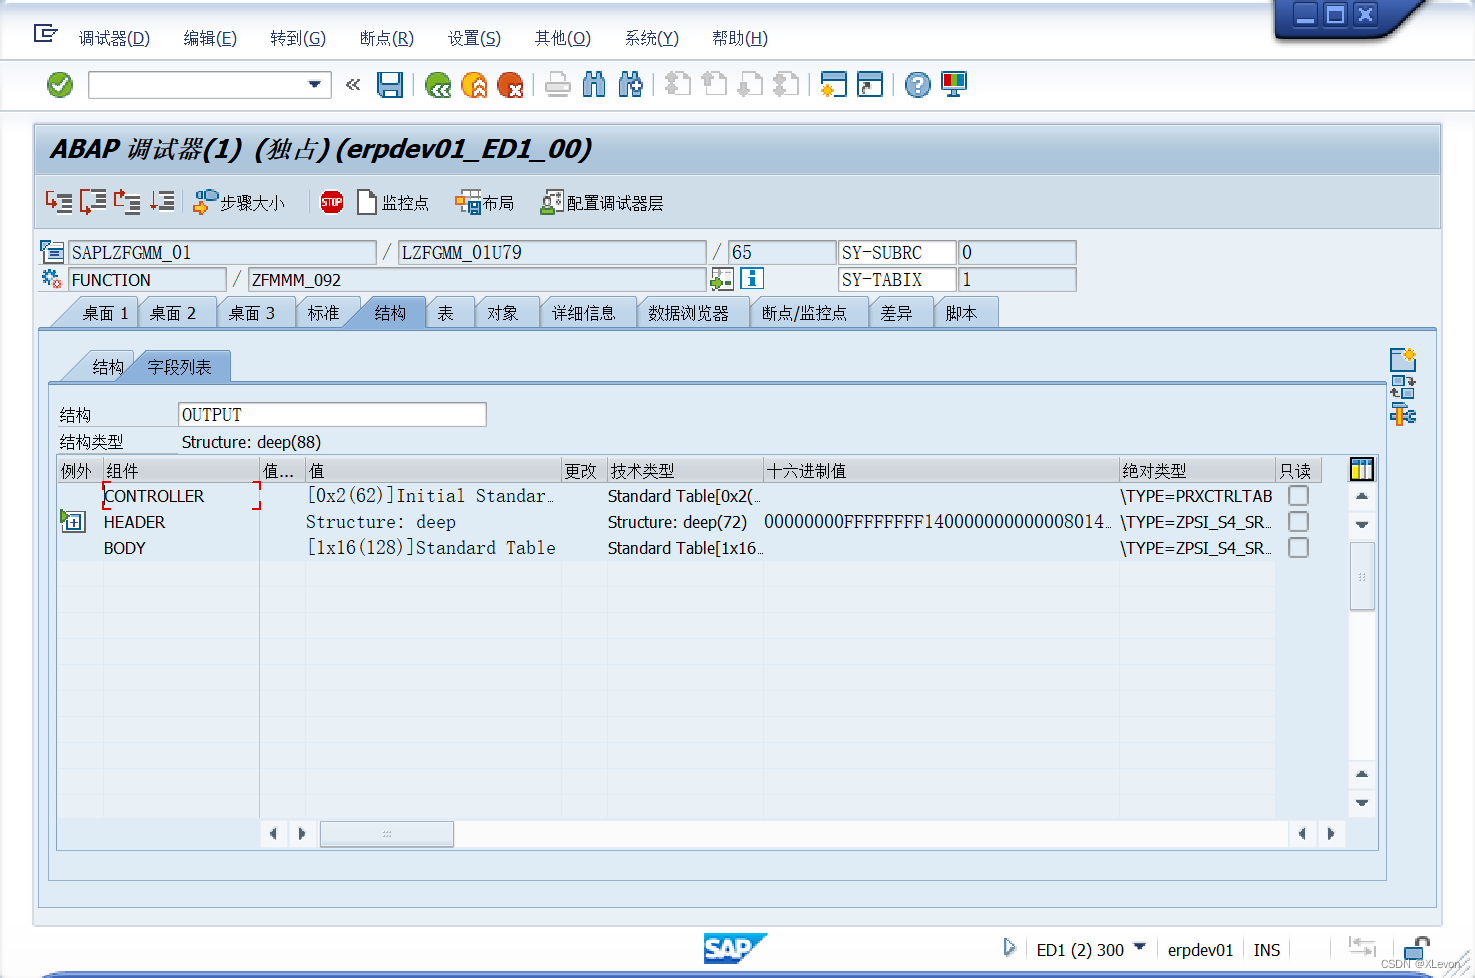Open the 帮助(H) menu
Image resolution: width=1475 pixels, height=978 pixels.
click(x=740, y=38)
